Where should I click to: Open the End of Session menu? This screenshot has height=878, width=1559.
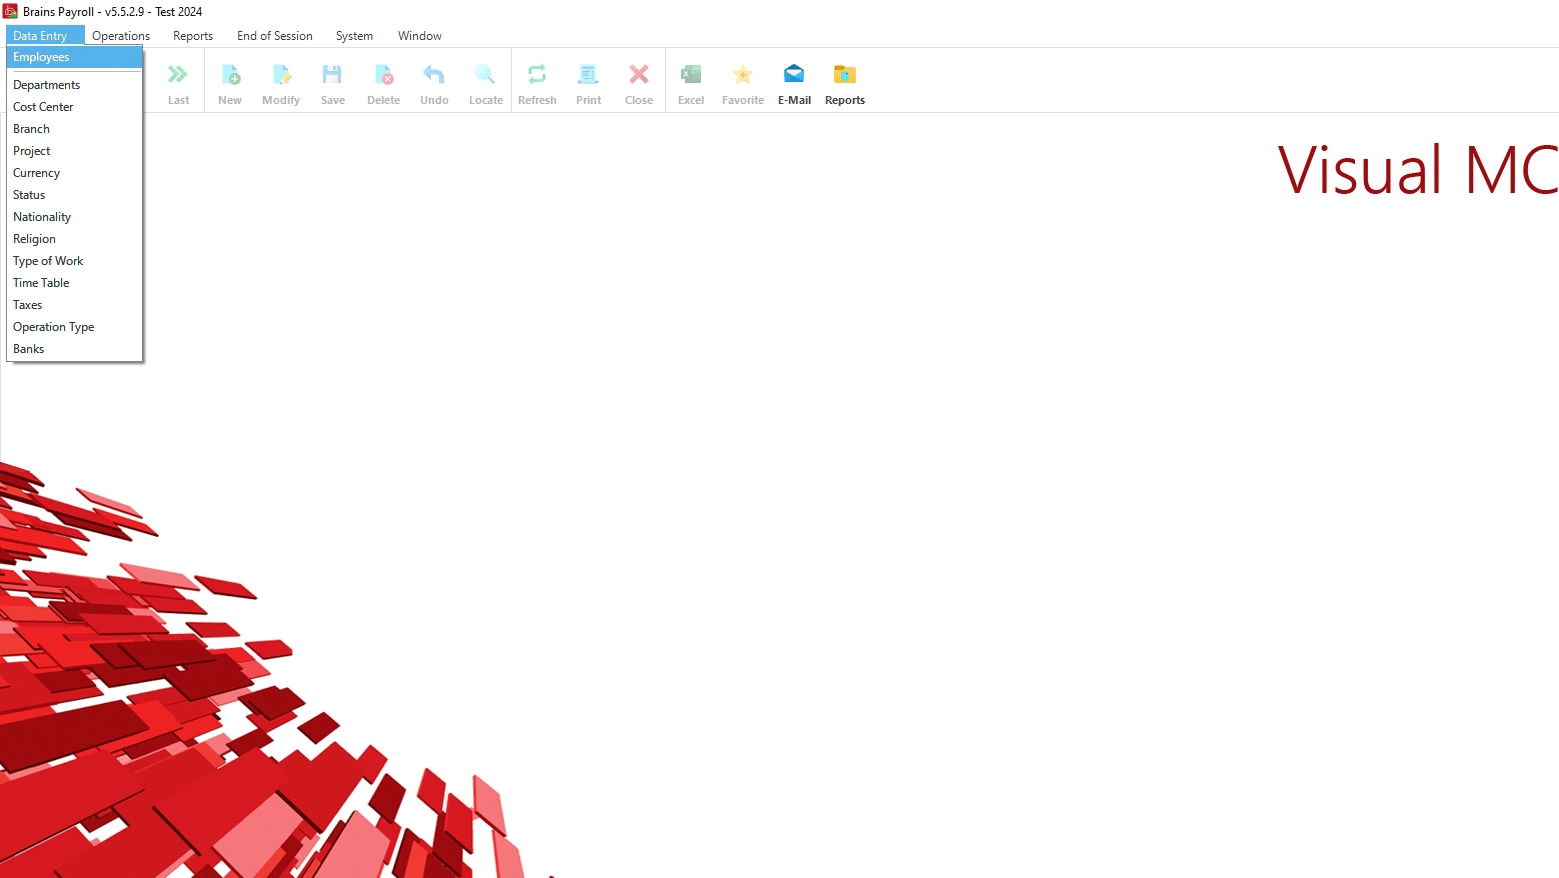pos(275,35)
